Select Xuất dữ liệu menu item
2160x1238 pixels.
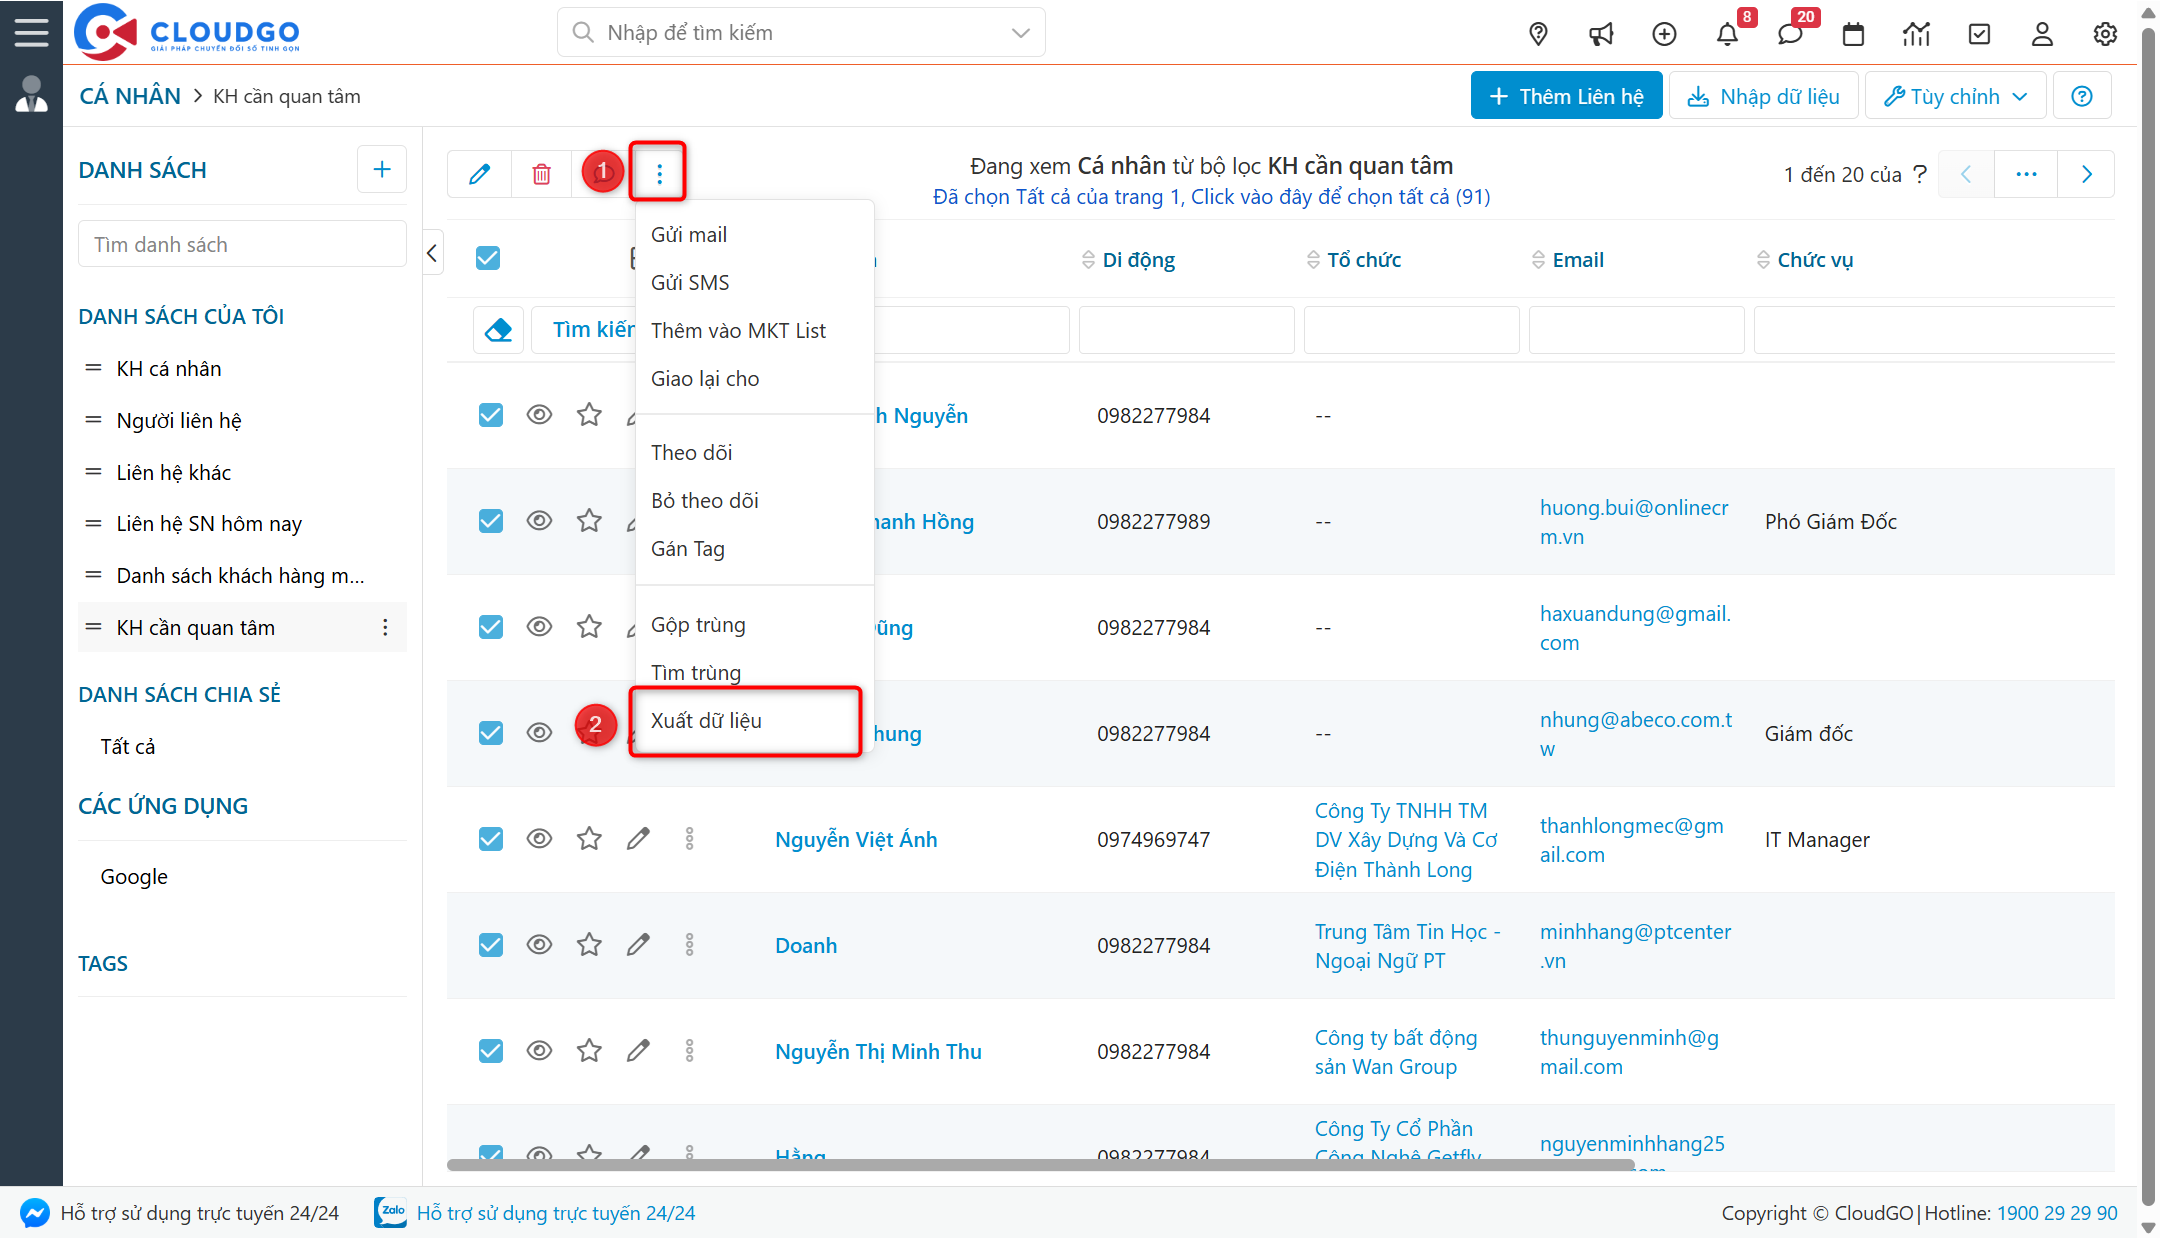(x=706, y=721)
